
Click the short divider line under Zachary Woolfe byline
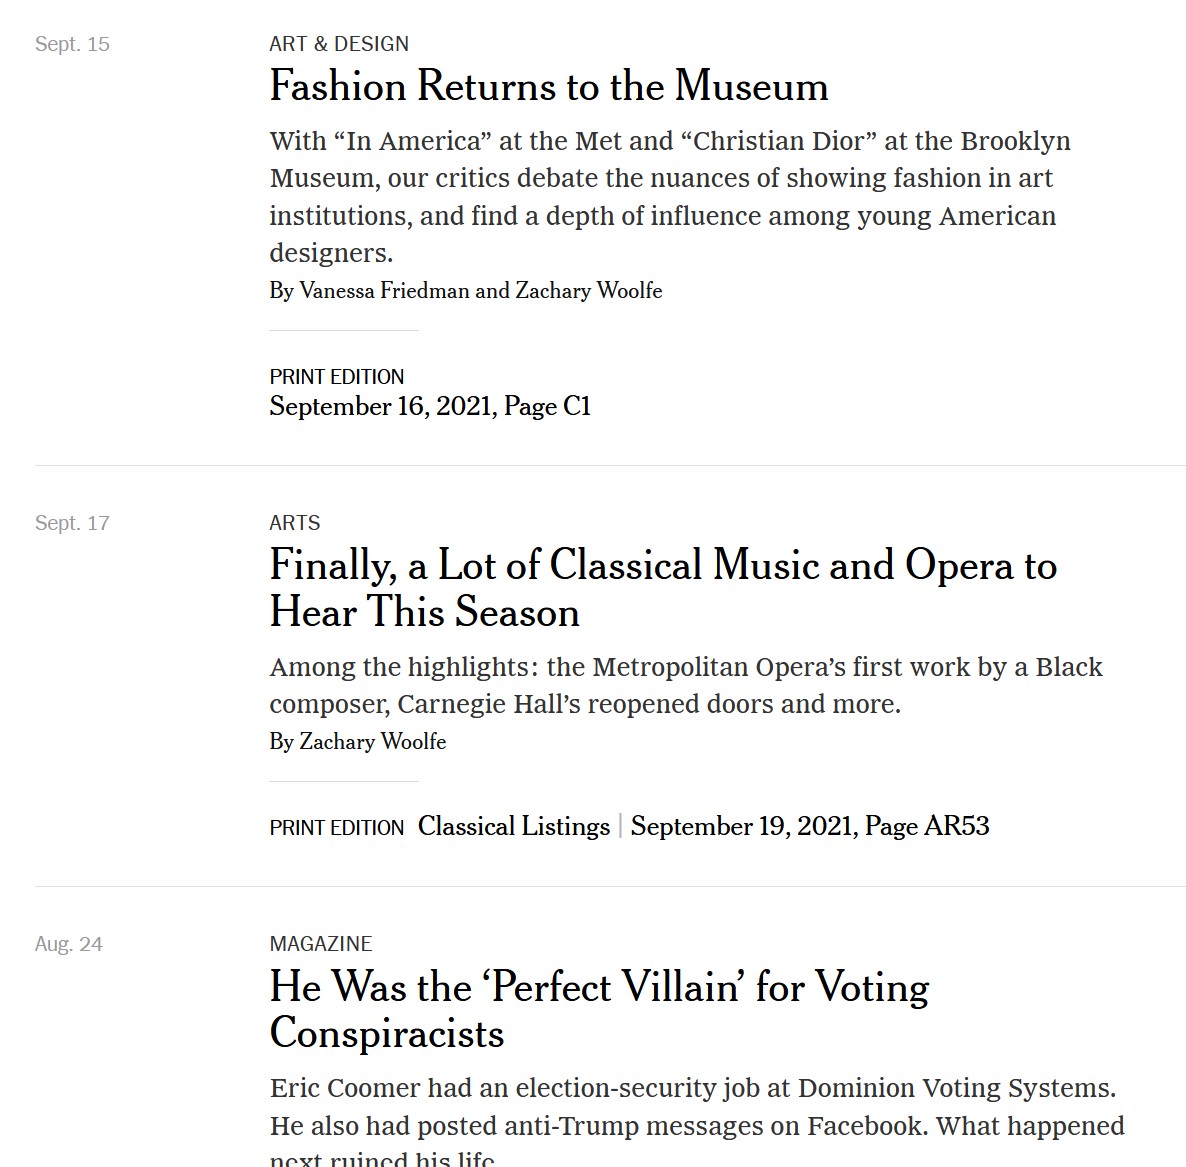[x=344, y=781]
